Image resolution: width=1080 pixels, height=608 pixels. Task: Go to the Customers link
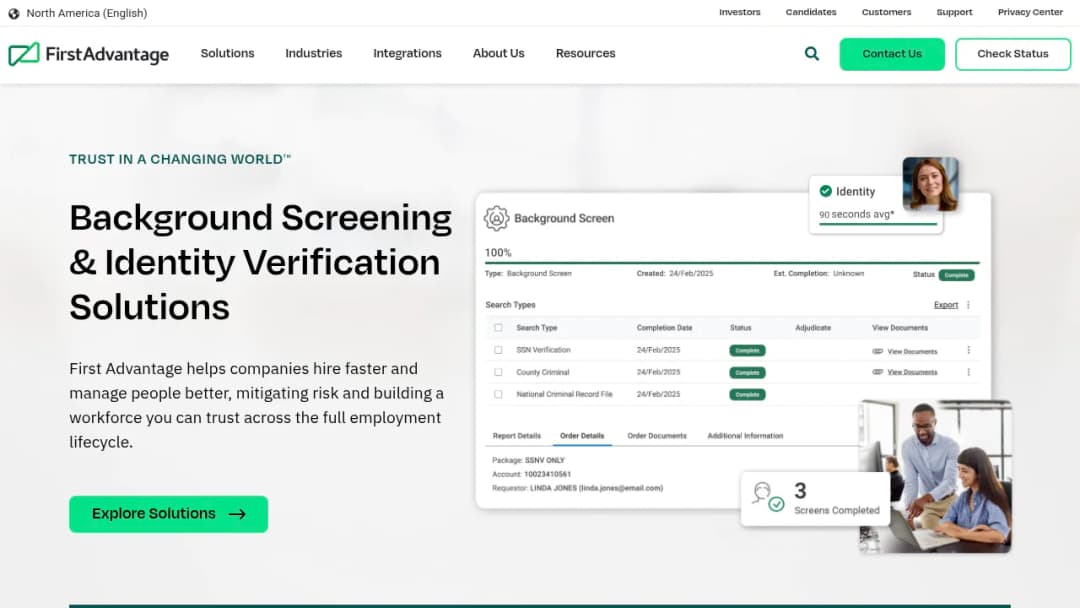[x=886, y=12]
